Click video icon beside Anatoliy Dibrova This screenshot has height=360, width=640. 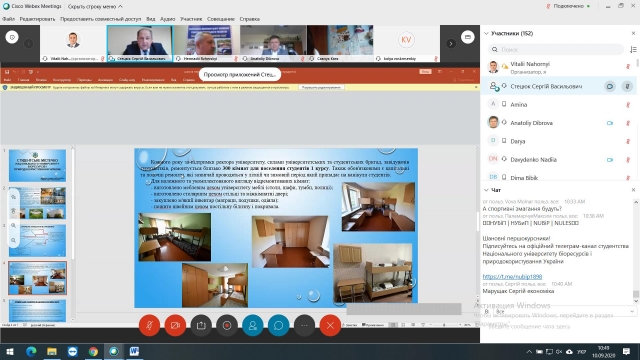coord(610,123)
